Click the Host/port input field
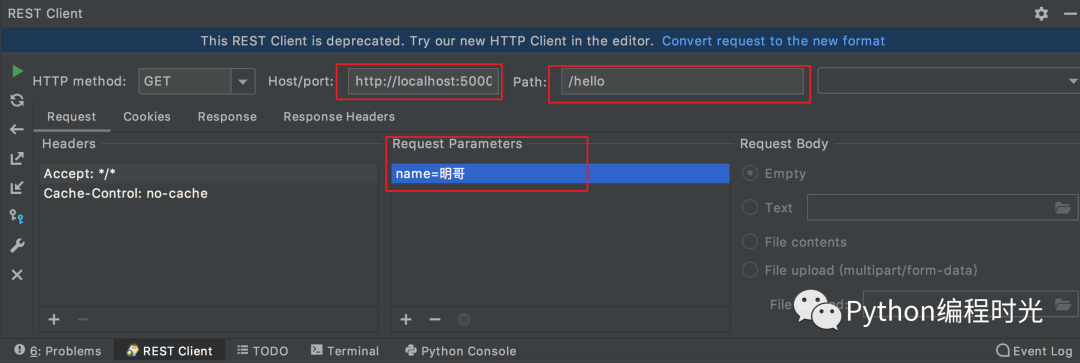 423,81
